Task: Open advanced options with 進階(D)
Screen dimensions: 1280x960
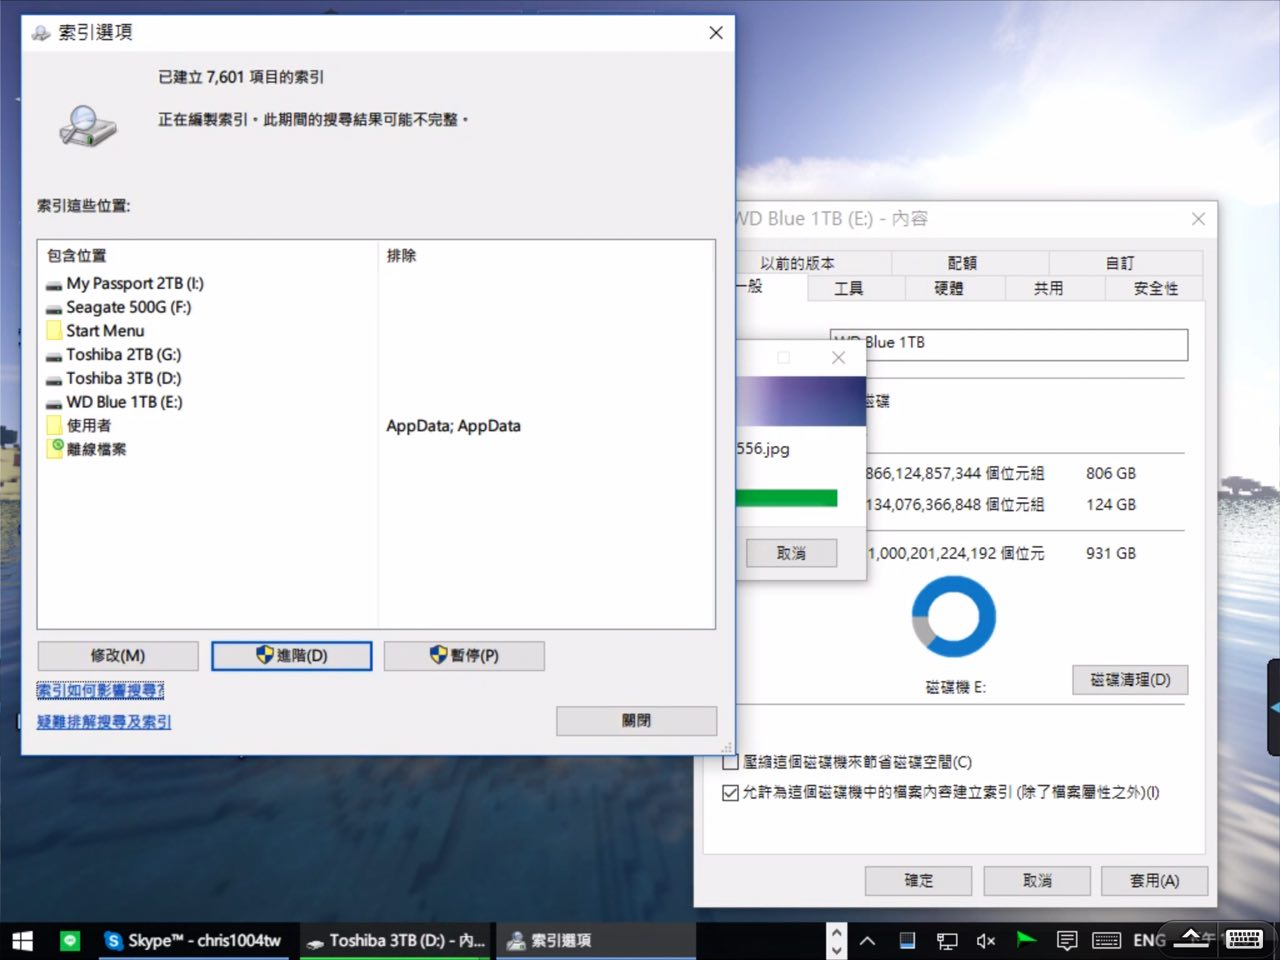Action: (x=291, y=656)
